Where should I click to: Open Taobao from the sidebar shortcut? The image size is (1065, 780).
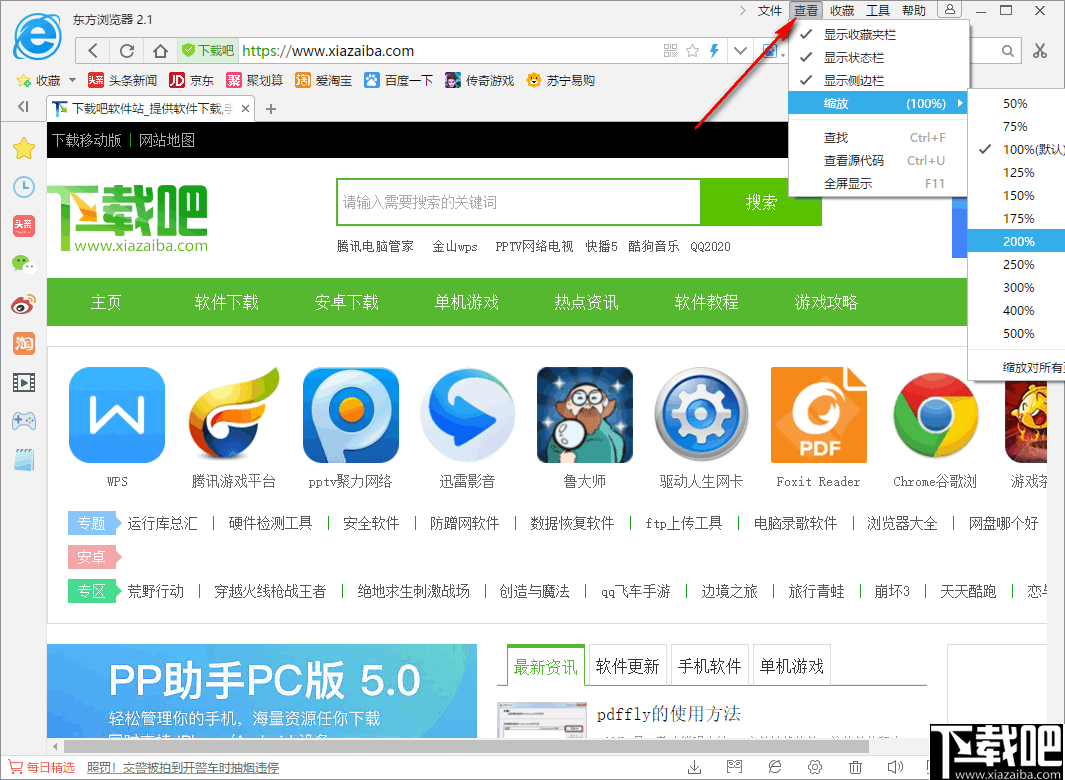pyautogui.click(x=23, y=342)
